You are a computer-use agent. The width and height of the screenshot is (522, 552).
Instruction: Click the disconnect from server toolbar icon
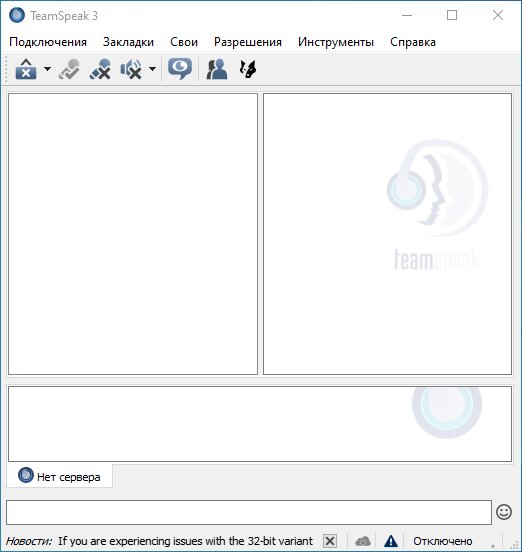pyautogui.click(x=26, y=69)
